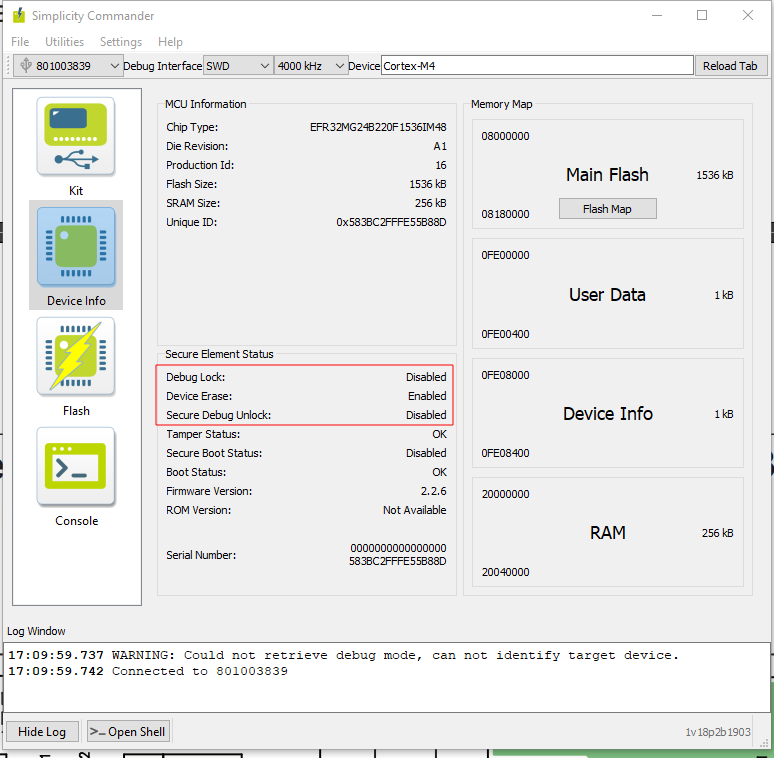Click the Flash Map button

click(x=607, y=209)
